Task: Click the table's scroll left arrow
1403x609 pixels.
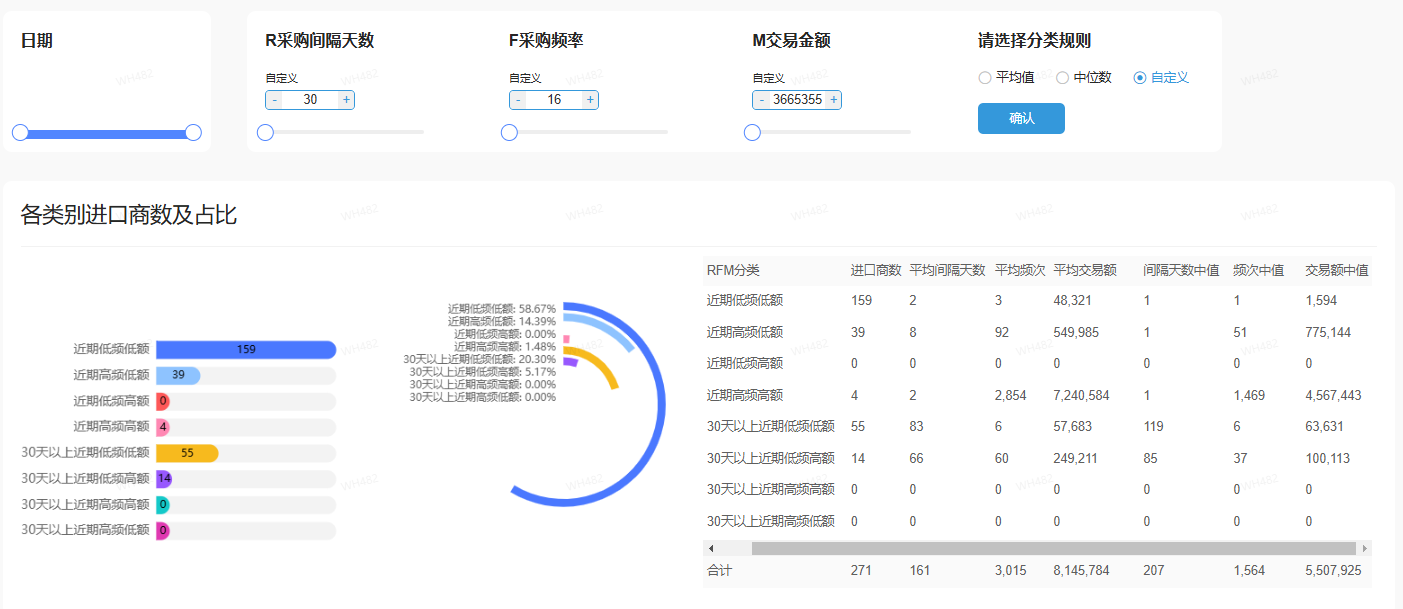Action: click(x=711, y=549)
